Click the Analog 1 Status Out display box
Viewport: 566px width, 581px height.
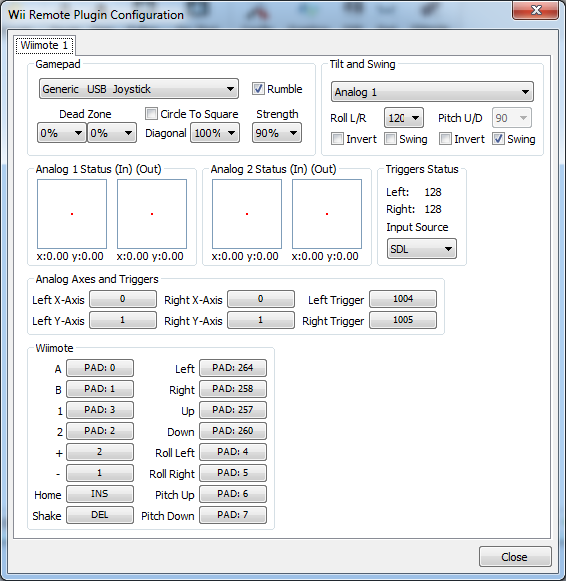point(152,214)
